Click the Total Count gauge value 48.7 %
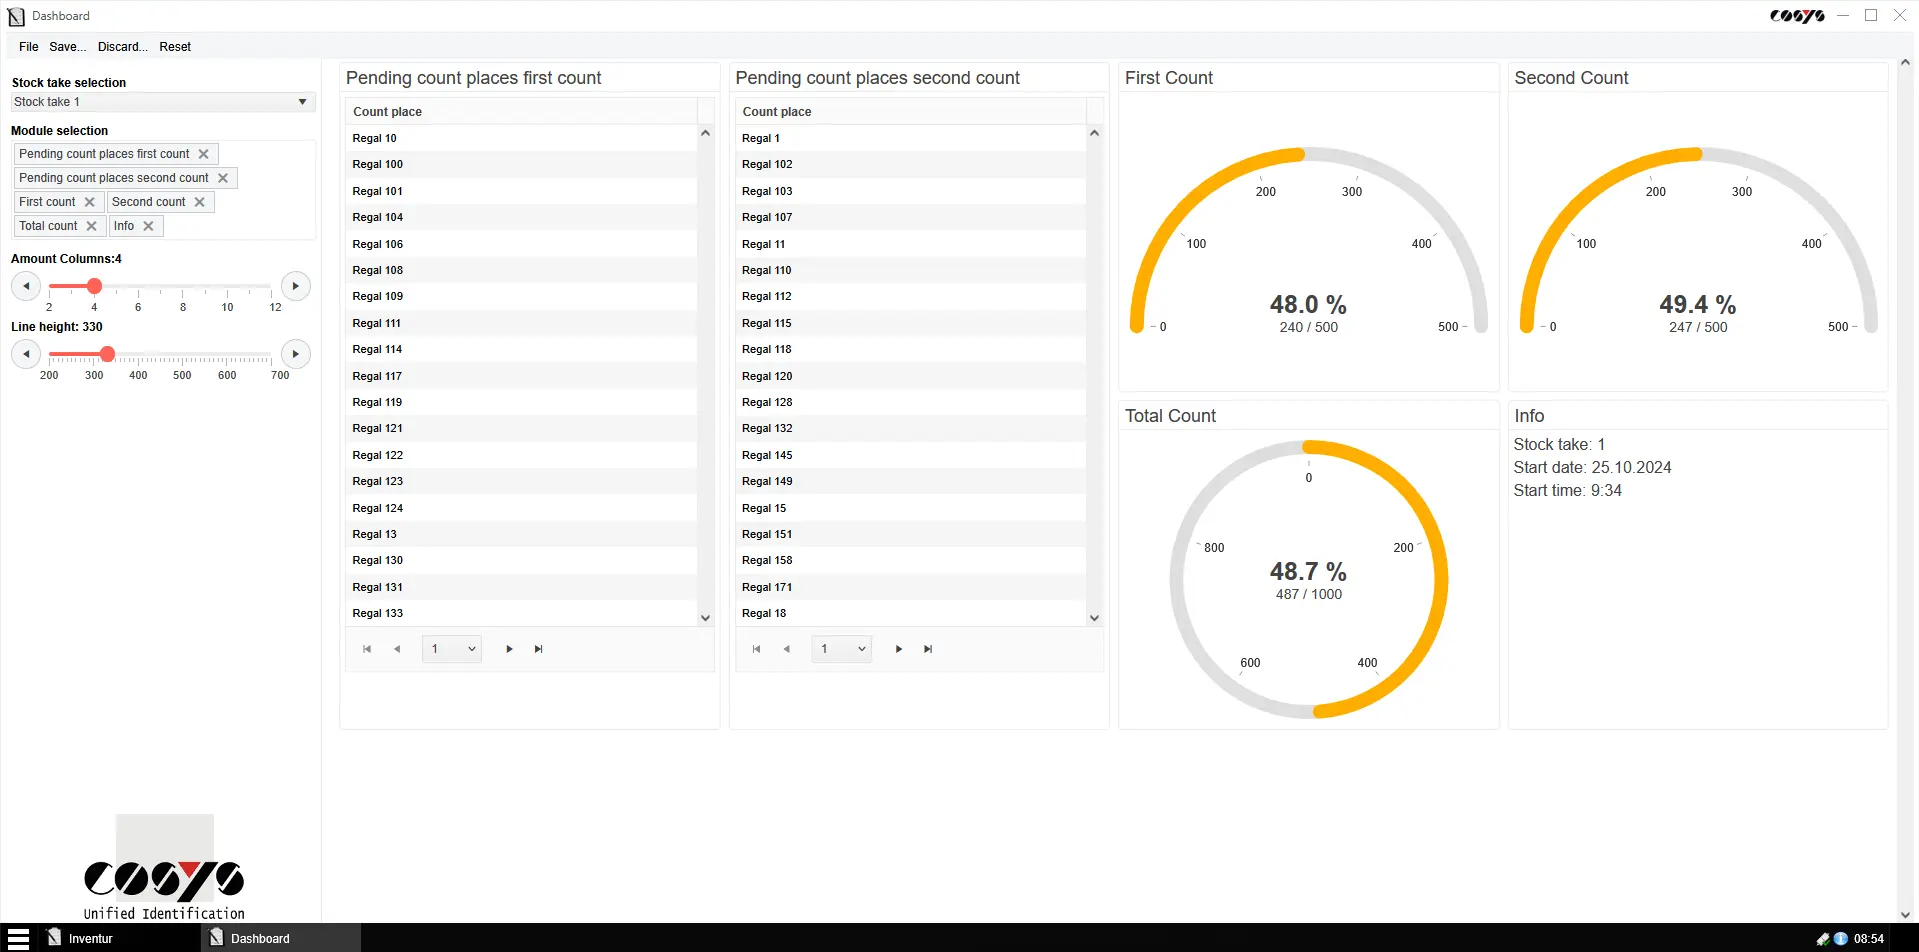This screenshot has width=1919, height=952. [x=1308, y=571]
